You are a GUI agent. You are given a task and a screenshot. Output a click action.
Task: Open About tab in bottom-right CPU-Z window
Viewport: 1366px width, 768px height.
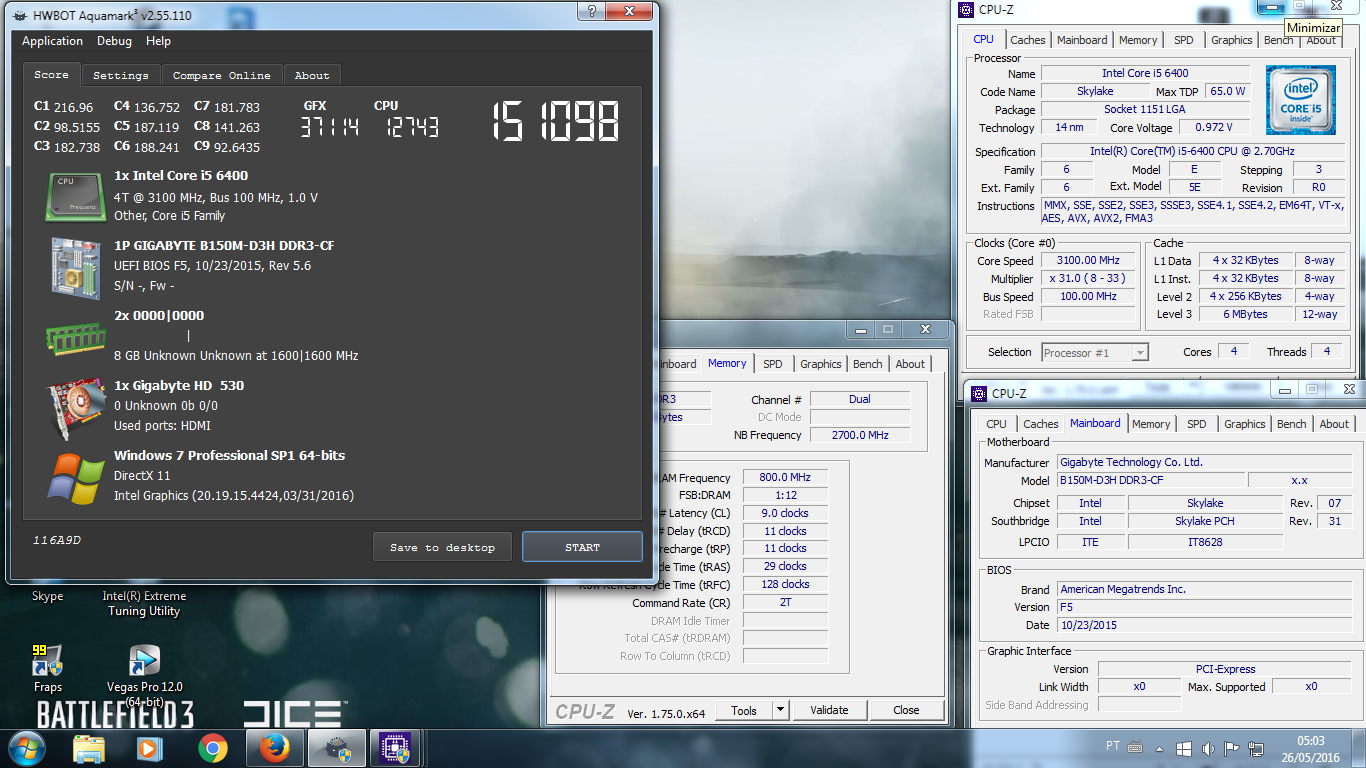tap(1334, 424)
